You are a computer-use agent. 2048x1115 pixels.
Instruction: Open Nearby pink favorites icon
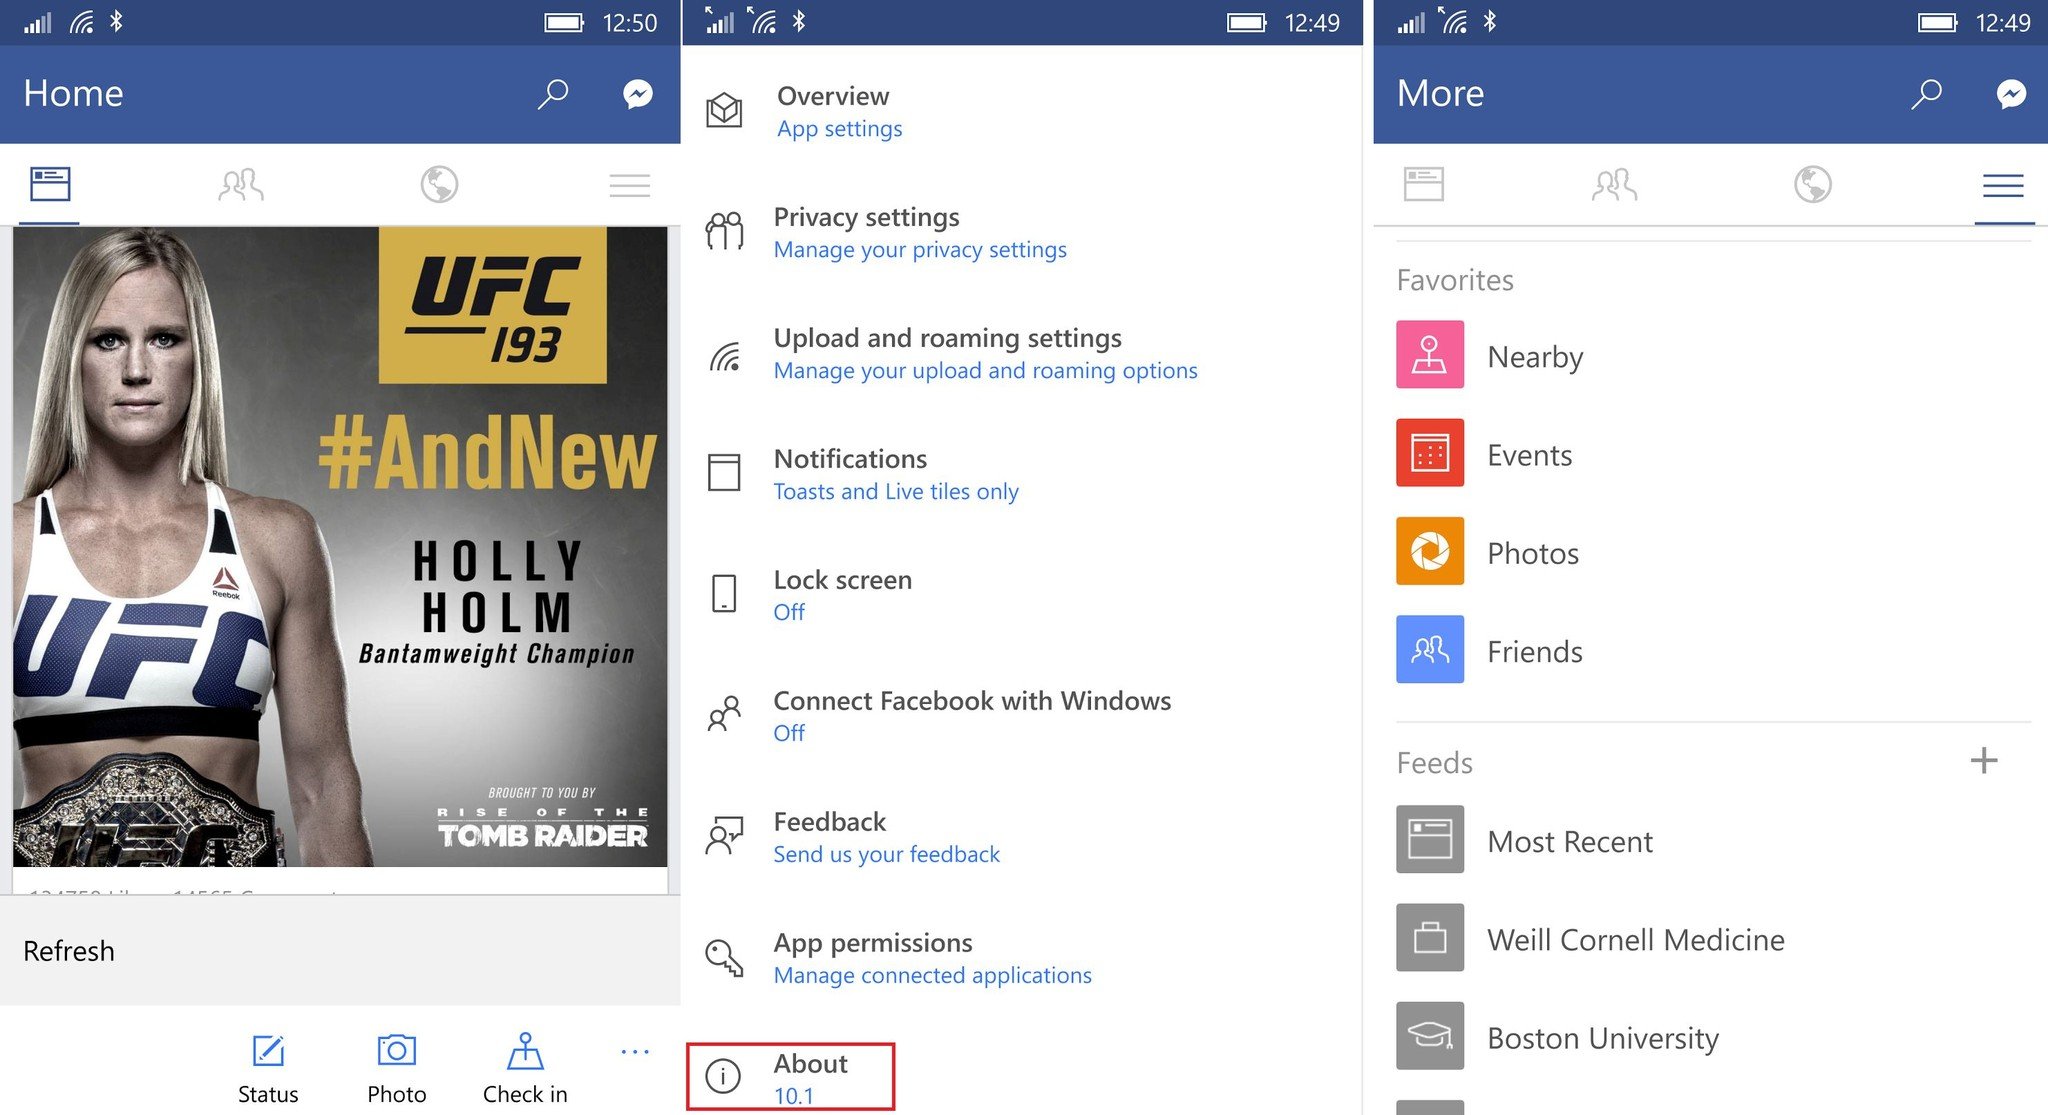point(1430,355)
